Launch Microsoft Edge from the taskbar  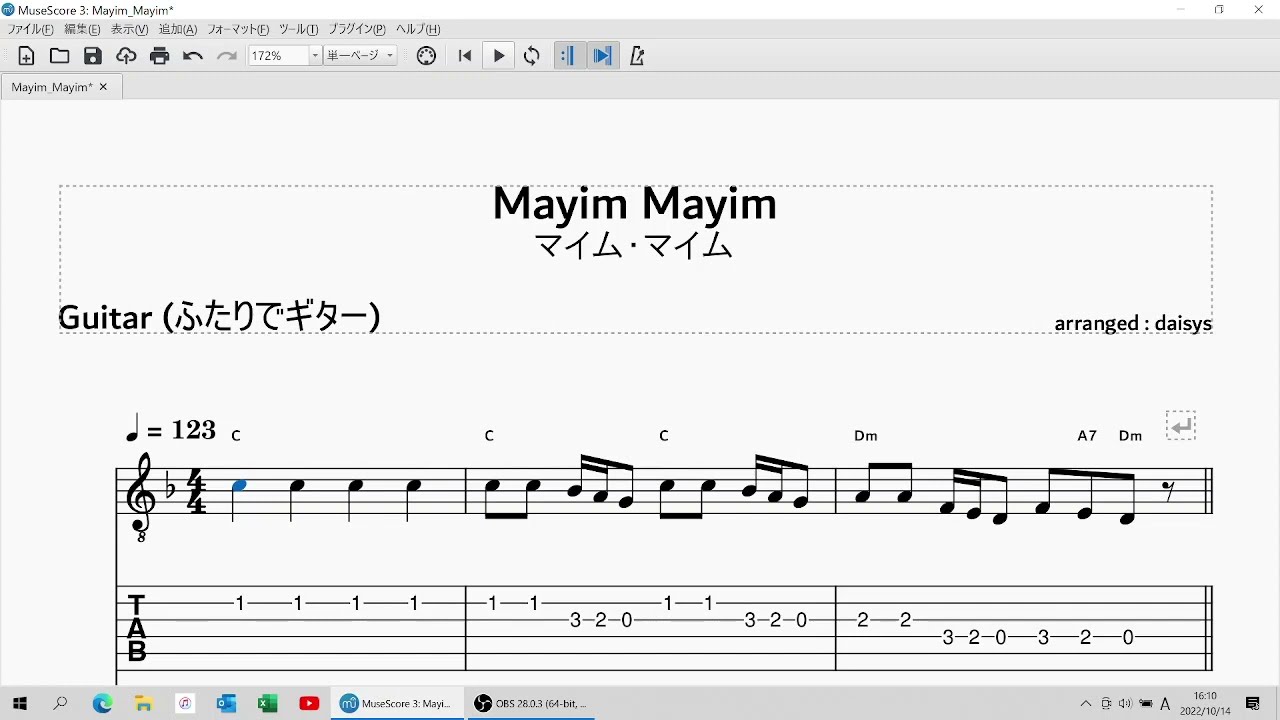[x=103, y=704]
